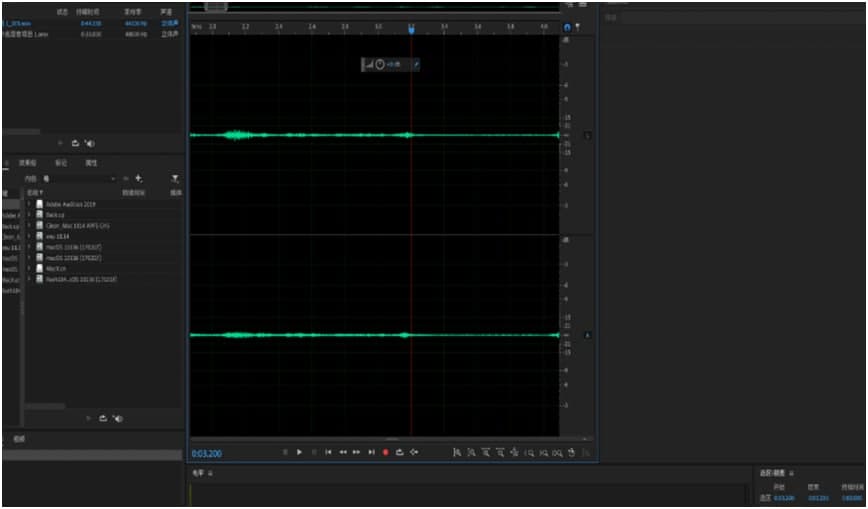868x509 pixels.
Task: Zoom out amplitude on the waveform
Action: (472, 453)
